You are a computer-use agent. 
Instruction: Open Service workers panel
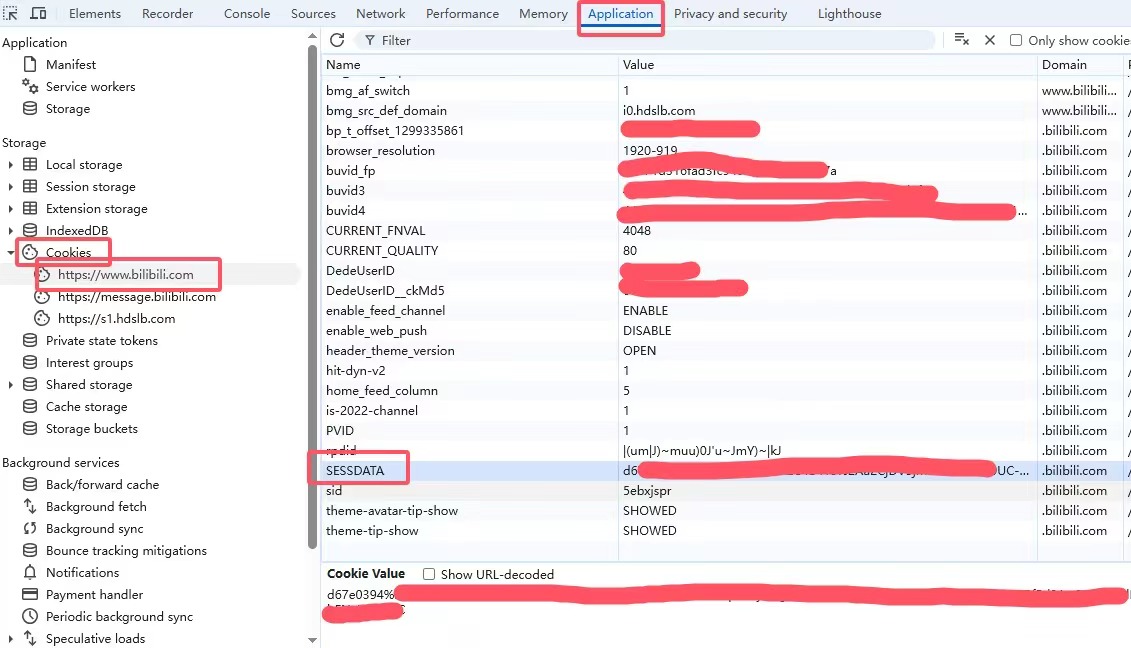point(90,86)
